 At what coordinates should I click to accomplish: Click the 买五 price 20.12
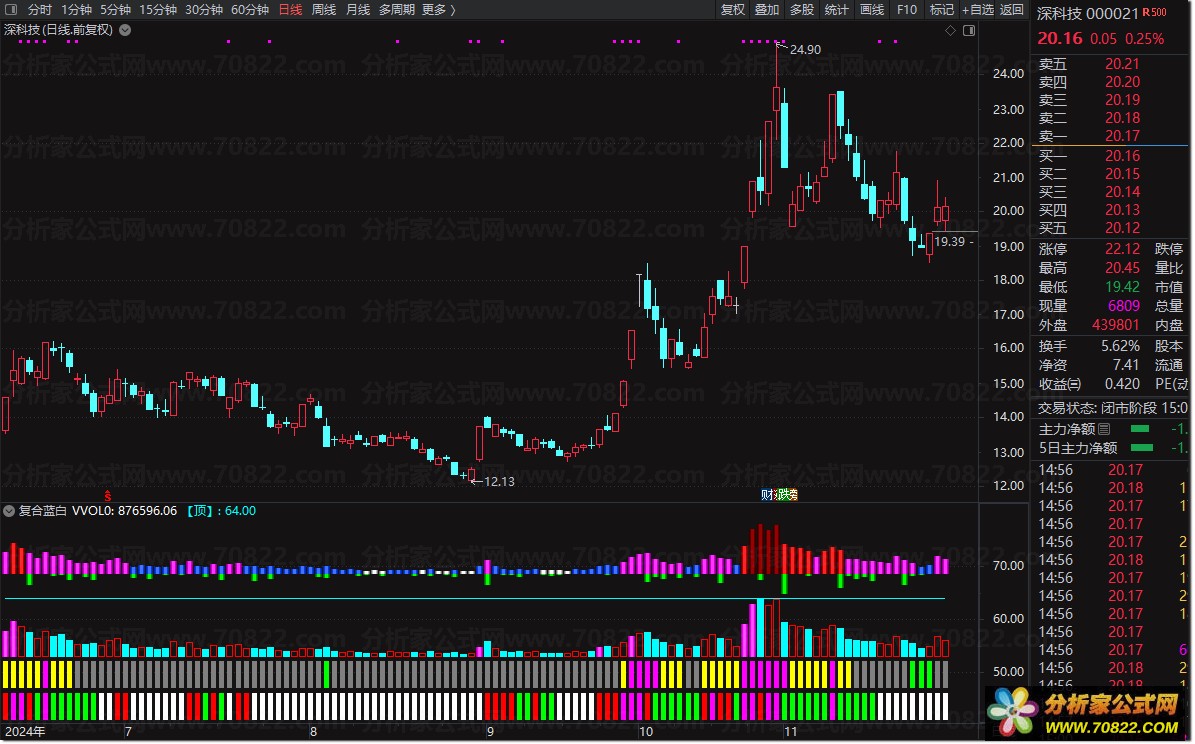click(1123, 228)
